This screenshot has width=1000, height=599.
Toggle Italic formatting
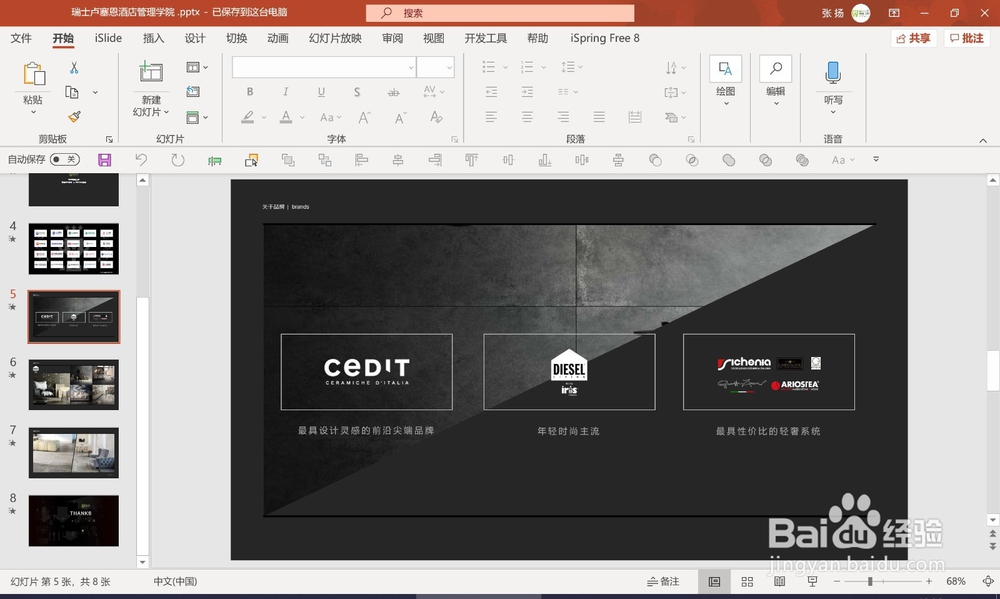click(285, 92)
